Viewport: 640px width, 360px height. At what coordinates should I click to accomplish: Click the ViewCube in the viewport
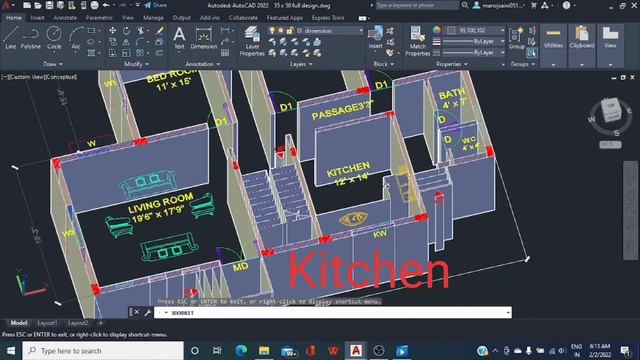tap(611, 110)
